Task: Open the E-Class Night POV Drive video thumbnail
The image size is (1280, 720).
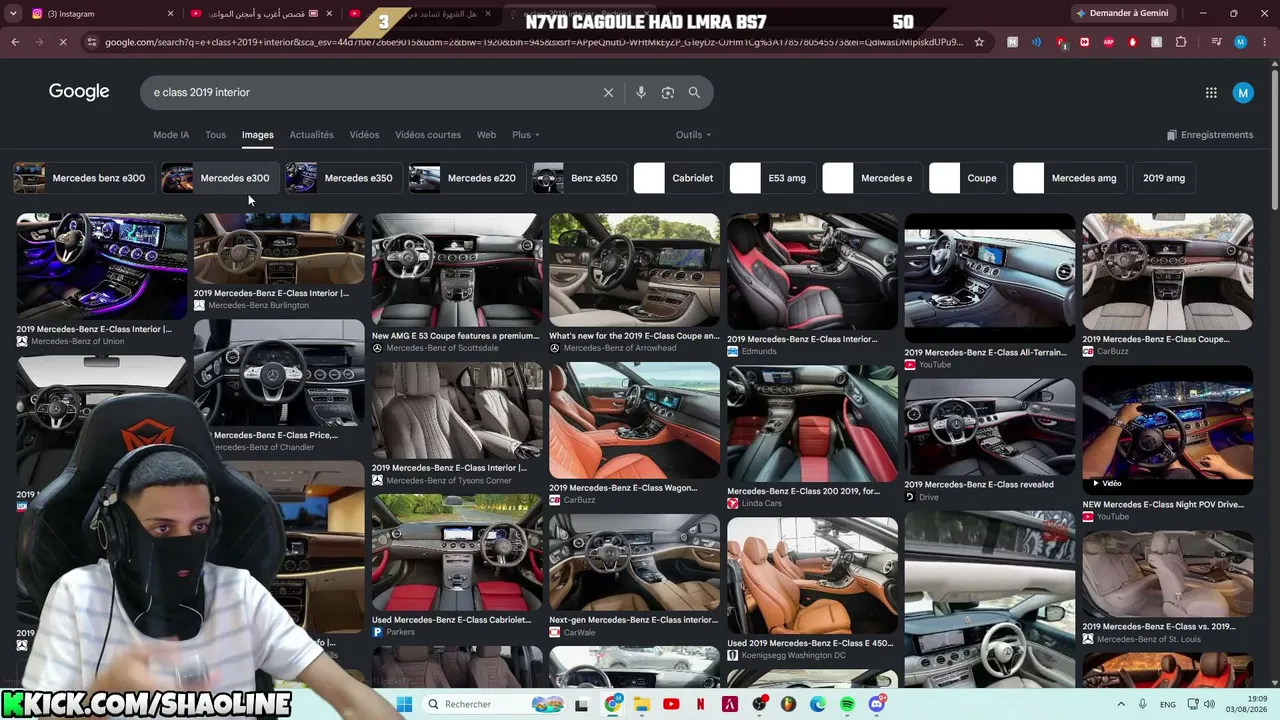Action: click(1167, 430)
